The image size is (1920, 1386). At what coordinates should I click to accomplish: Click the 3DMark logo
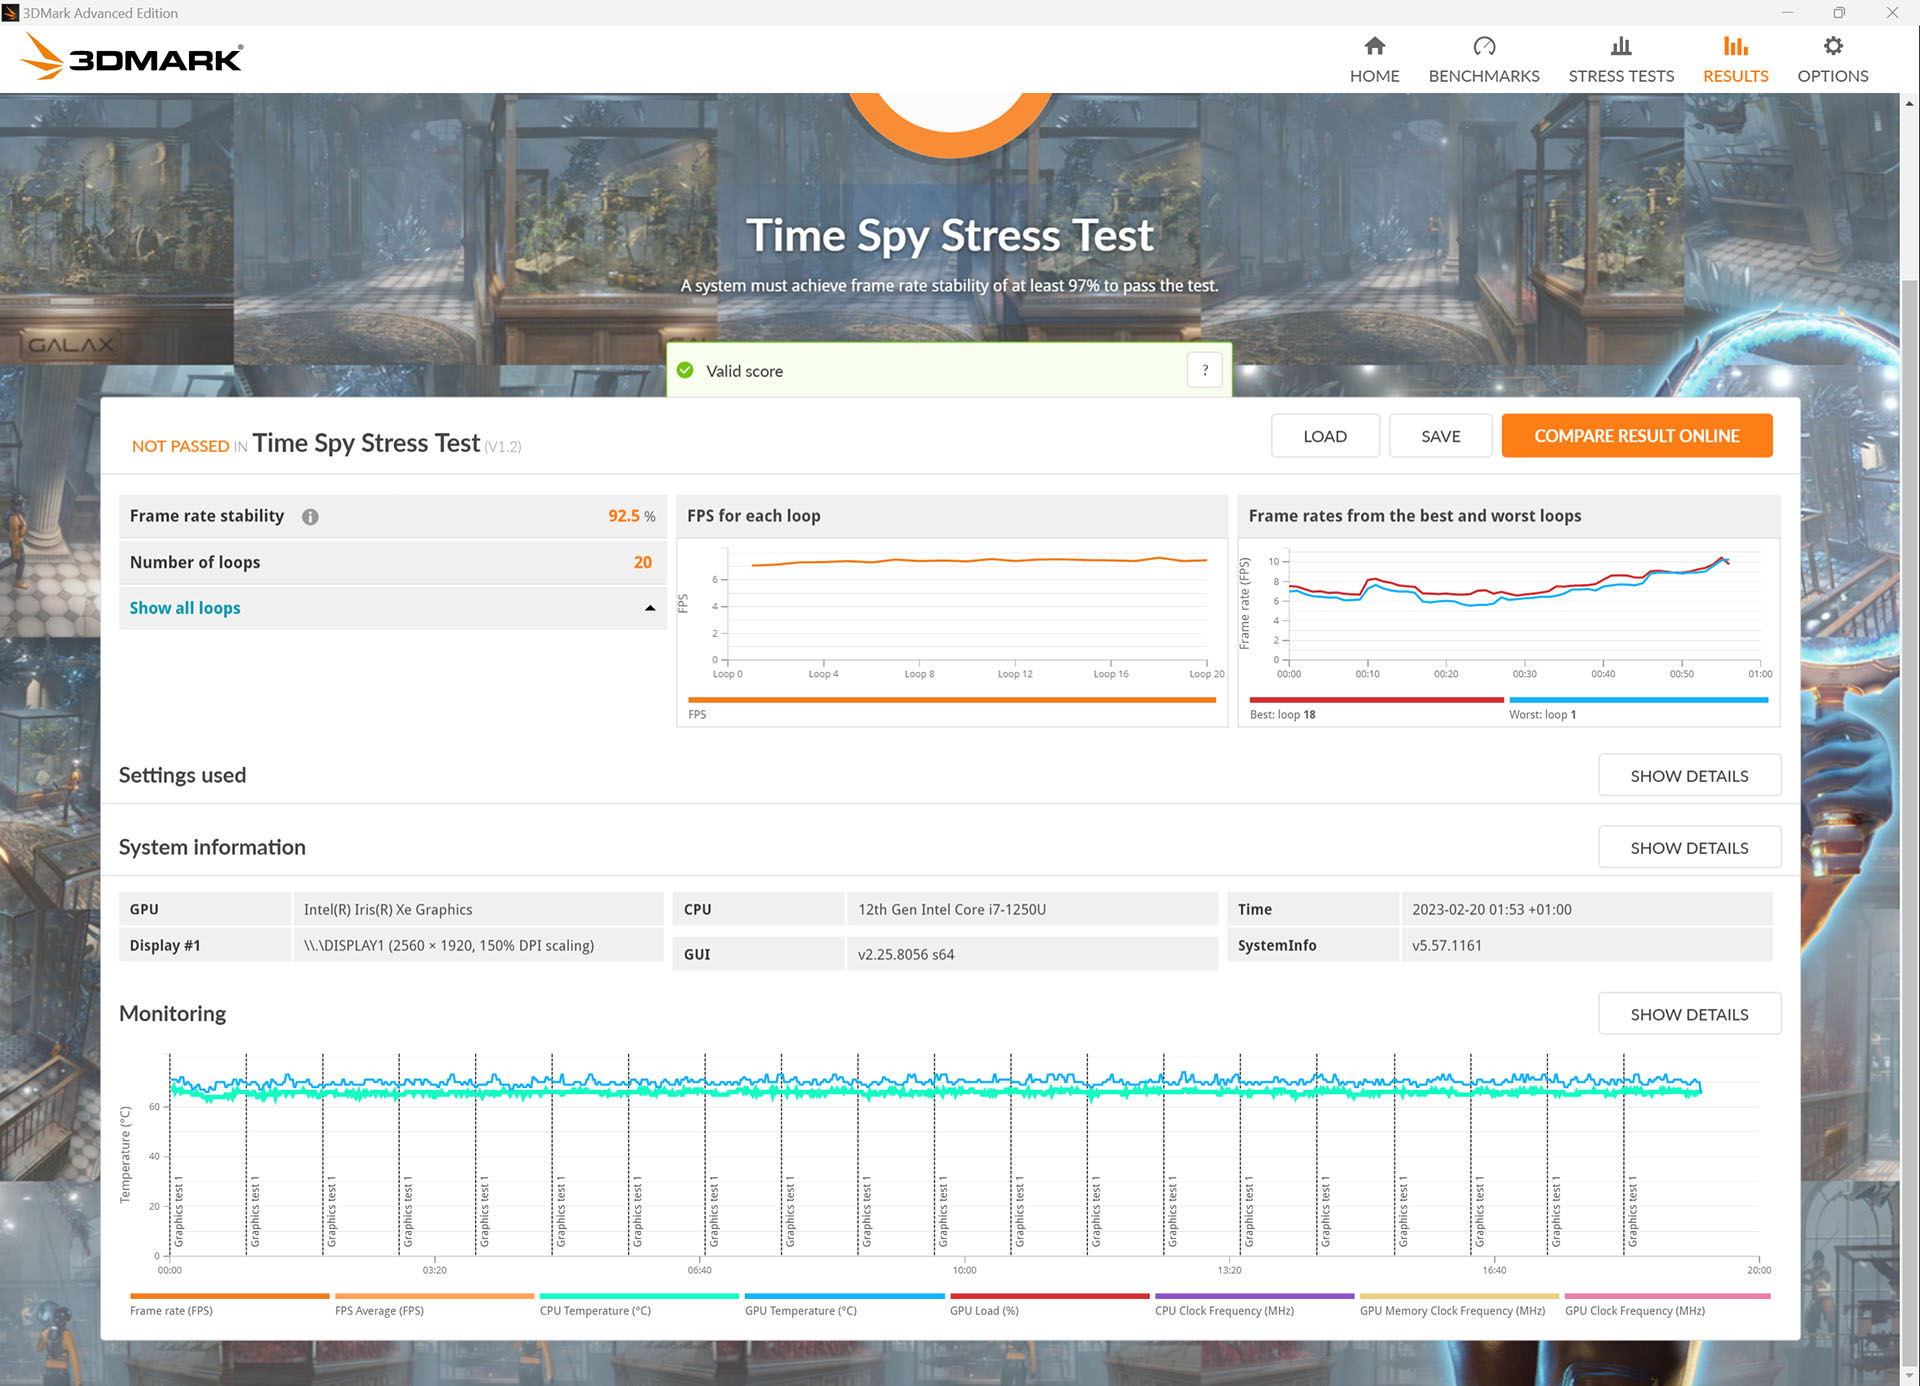tap(131, 56)
